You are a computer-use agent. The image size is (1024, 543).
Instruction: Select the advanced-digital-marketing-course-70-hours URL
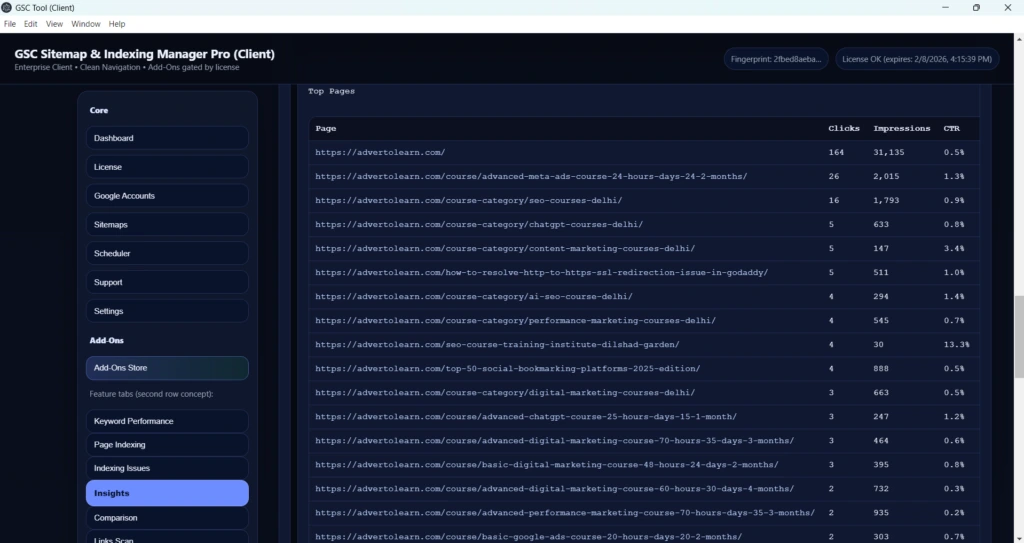pos(554,441)
